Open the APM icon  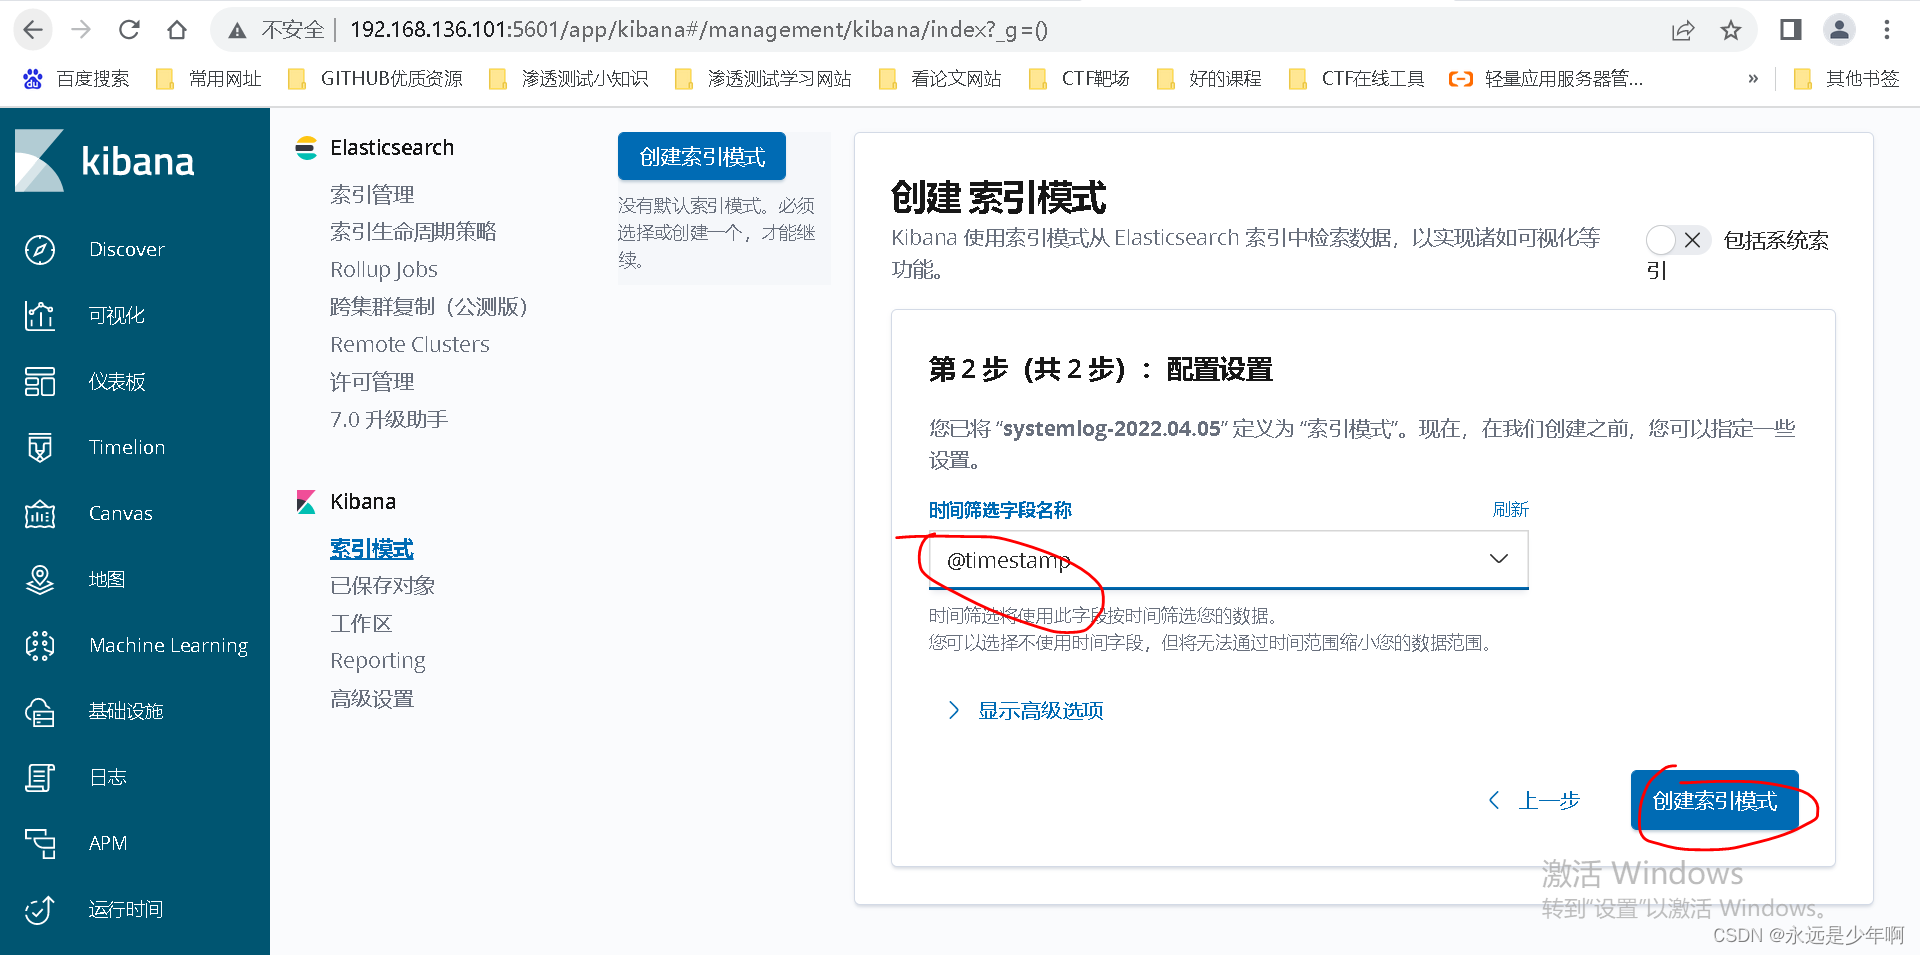(40, 843)
